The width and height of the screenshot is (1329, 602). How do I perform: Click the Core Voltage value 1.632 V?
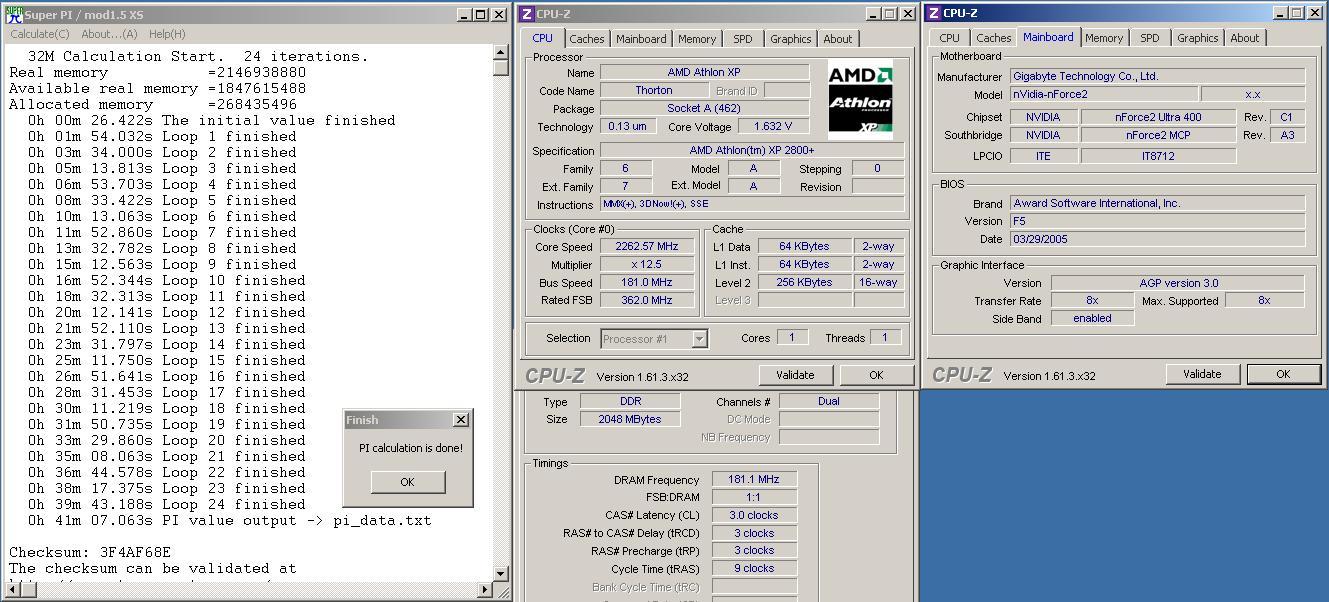click(773, 127)
